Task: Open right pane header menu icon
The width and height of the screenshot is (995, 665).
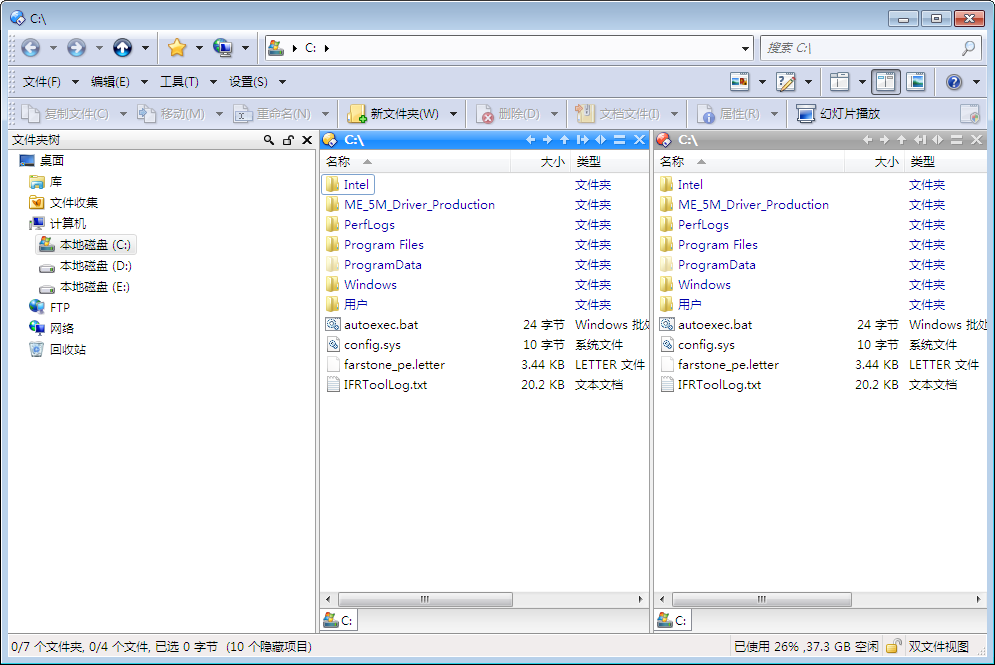Action: 957,140
